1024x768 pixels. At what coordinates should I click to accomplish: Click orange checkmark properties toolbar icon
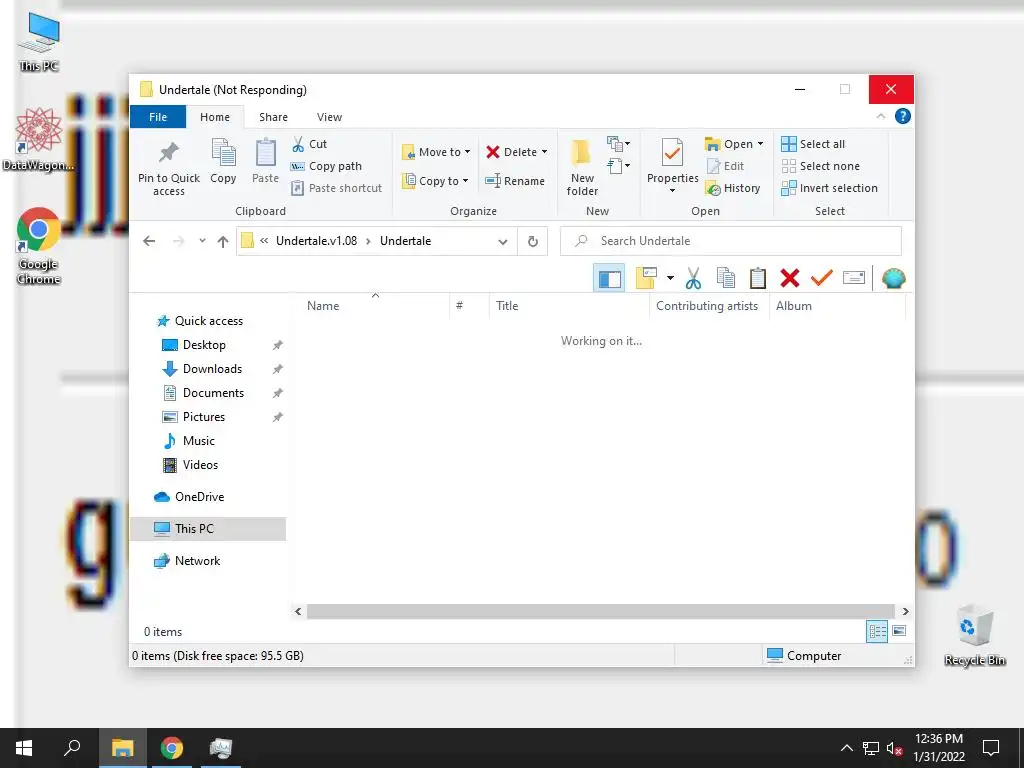tap(822, 278)
